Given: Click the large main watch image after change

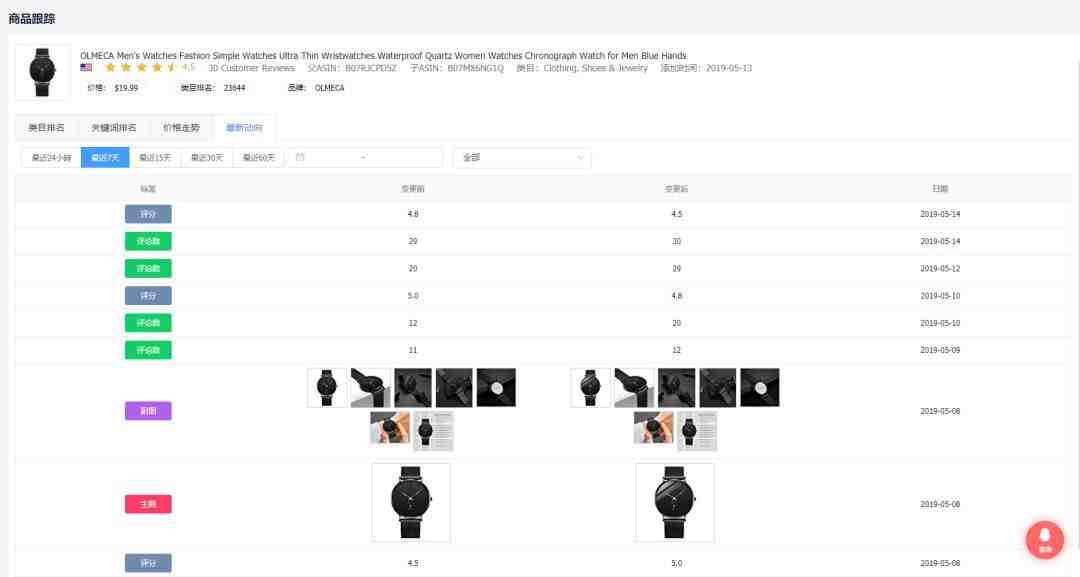Looking at the screenshot, I should 675,503.
